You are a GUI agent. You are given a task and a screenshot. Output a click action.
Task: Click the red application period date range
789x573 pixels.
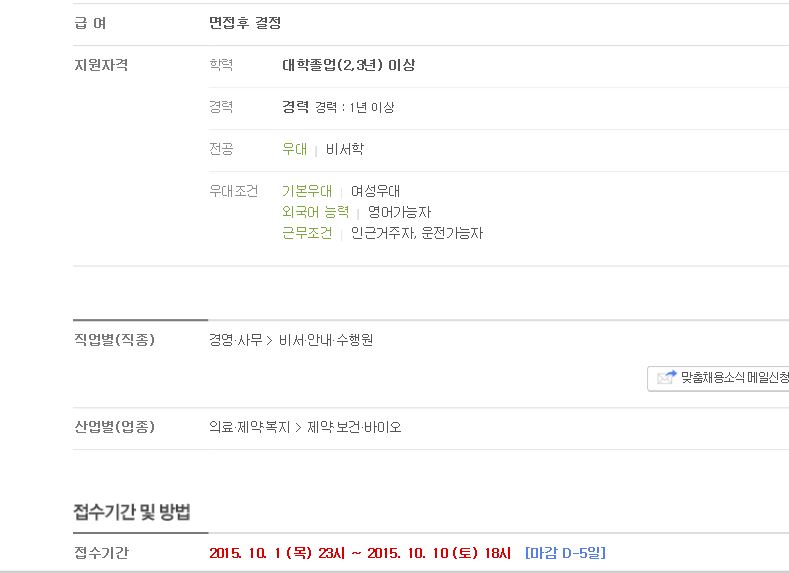pos(360,553)
